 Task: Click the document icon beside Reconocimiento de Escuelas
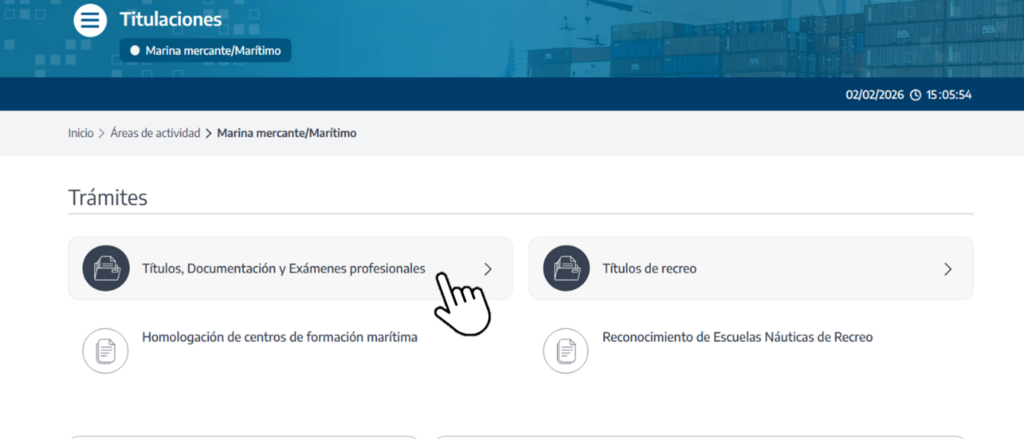pos(566,350)
